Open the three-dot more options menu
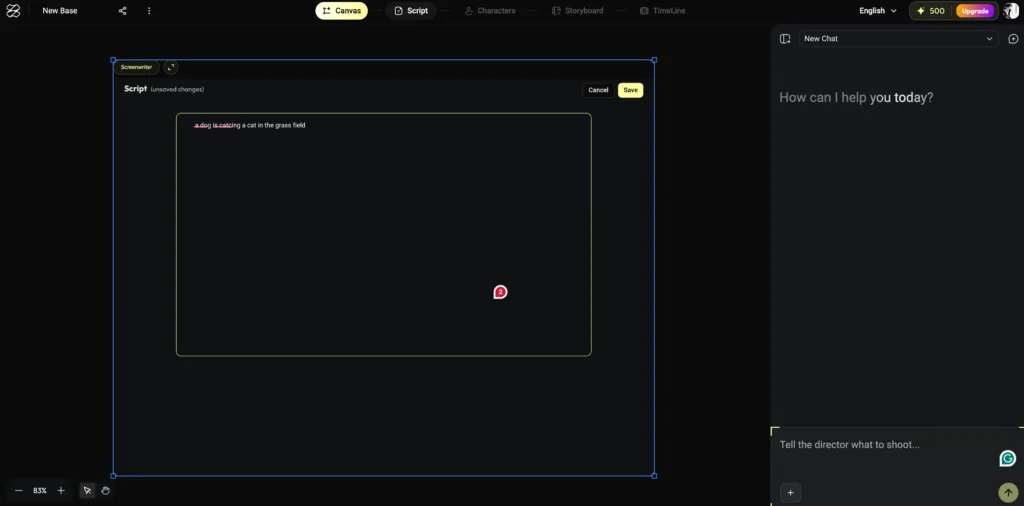1024x506 pixels. tap(149, 10)
